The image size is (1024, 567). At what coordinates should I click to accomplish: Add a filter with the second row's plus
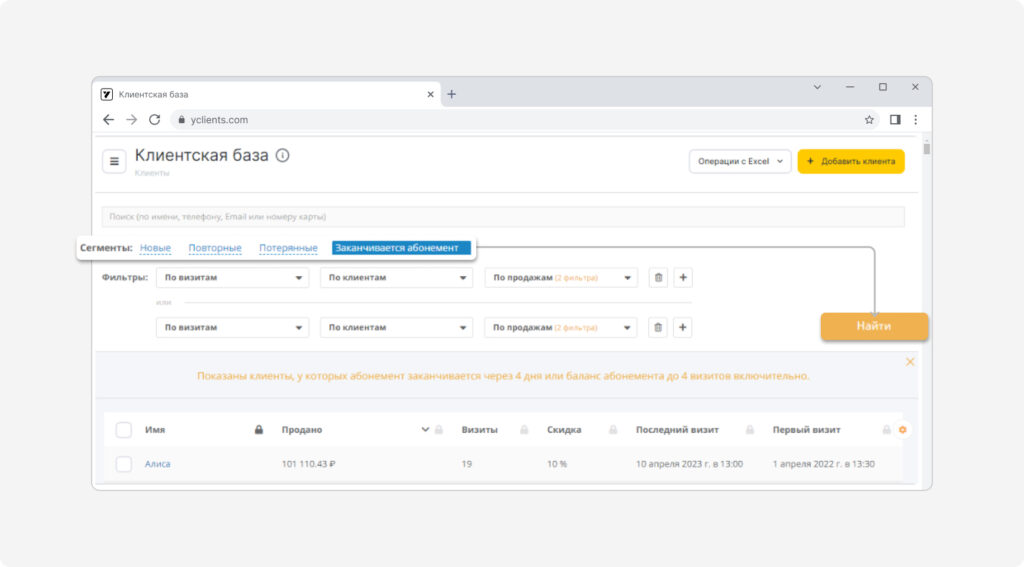pyautogui.click(x=682, y=327)
